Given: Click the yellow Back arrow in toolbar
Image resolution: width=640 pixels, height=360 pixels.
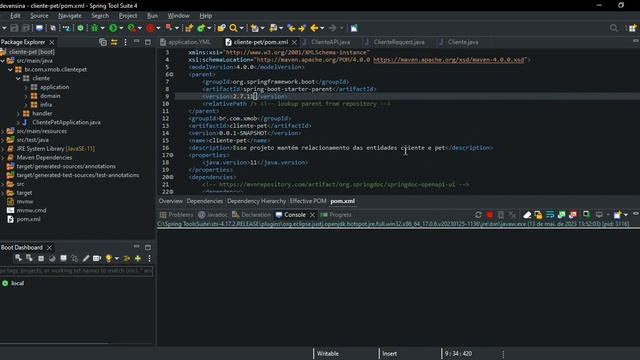Looking at the screenshot, I should pyautogui.click(x=314, y=28).
